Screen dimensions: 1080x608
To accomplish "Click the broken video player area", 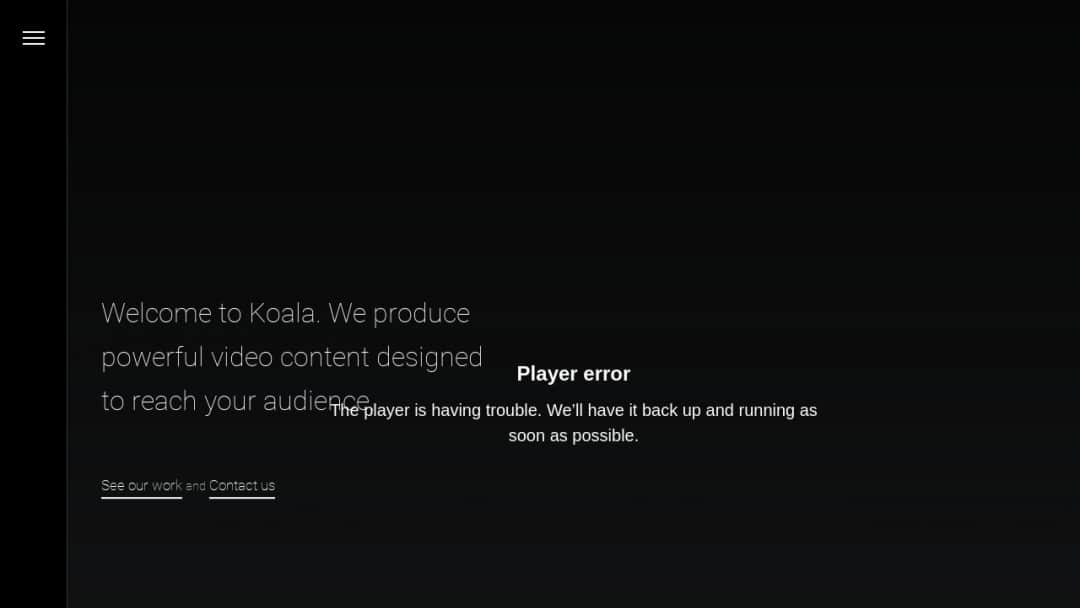I will (x=573, y=400).
